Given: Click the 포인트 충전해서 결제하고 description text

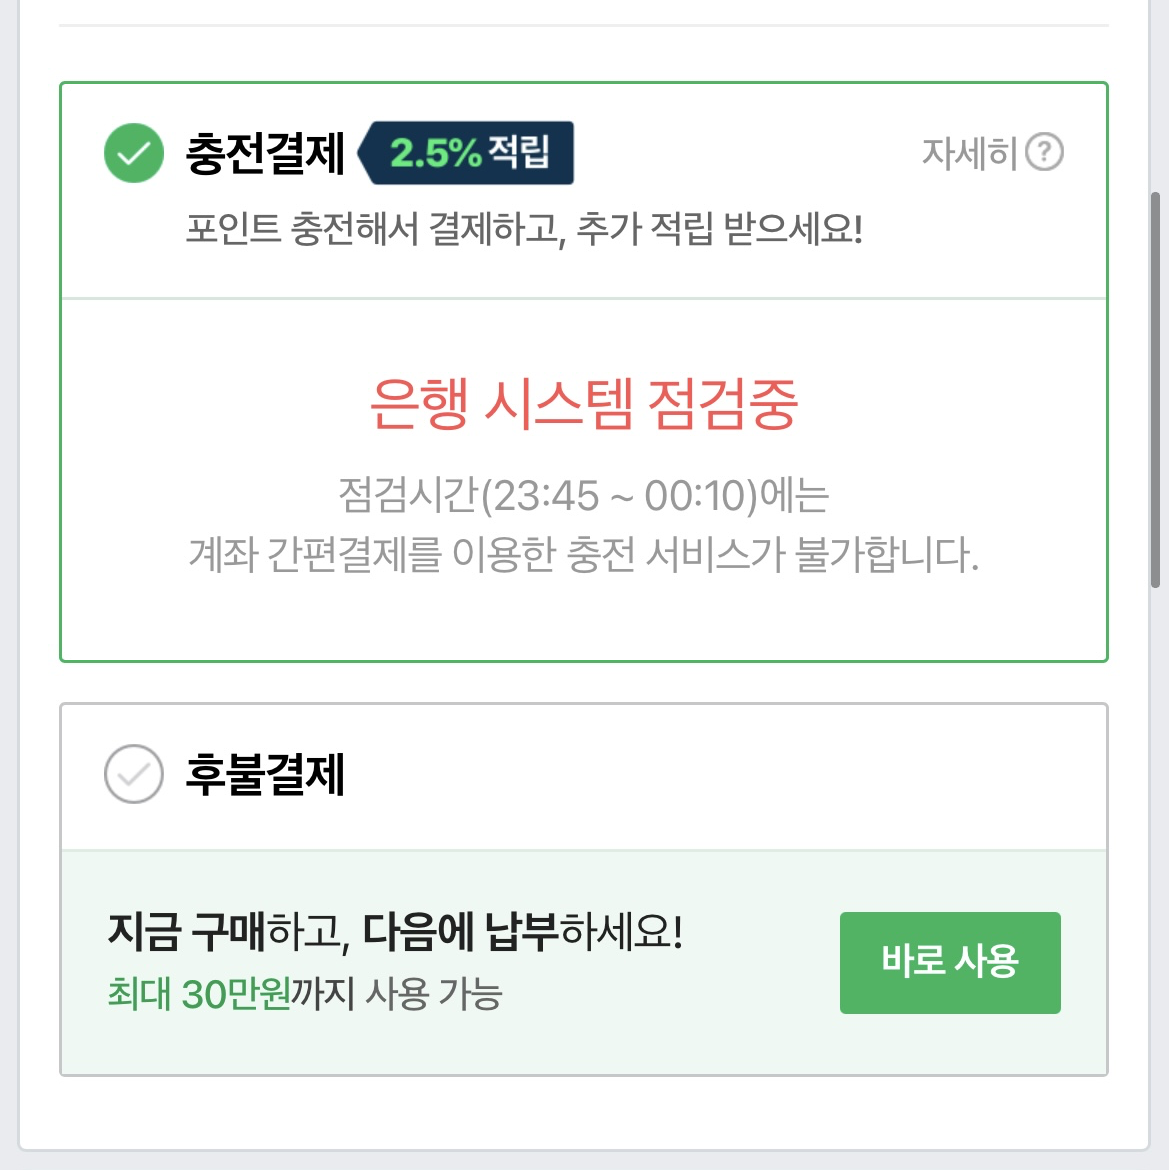Looking at the screenshot, I should (524, 229).
